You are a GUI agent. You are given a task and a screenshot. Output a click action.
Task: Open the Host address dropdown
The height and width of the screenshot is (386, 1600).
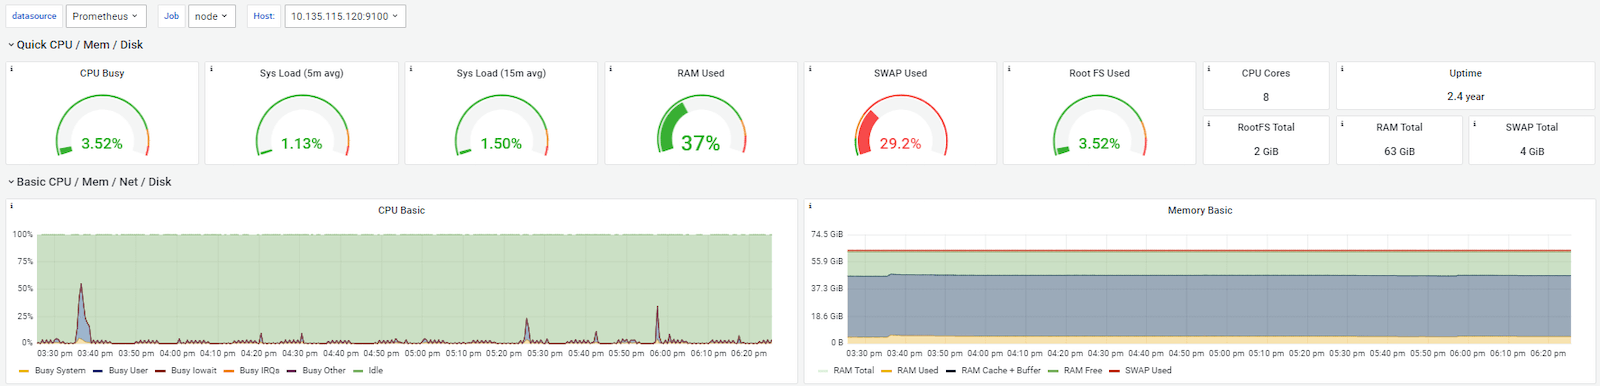(345, 16)
